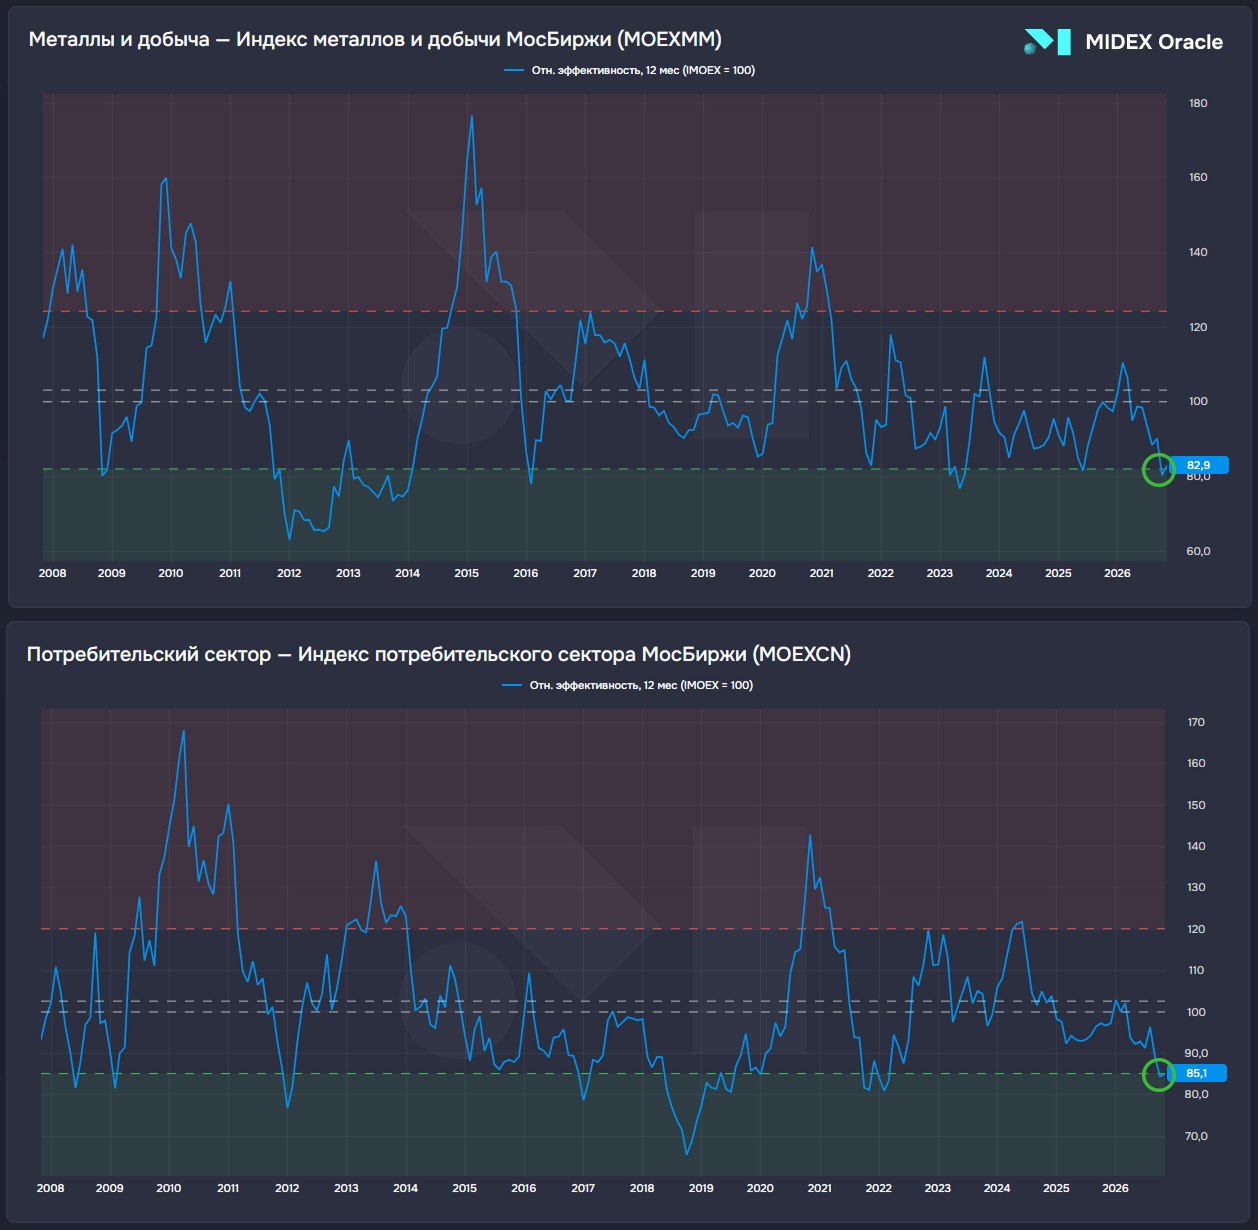1258x1230 pixels.
Task: Select the MOEXCN consumer sector chart title
Action: point(439,654)
